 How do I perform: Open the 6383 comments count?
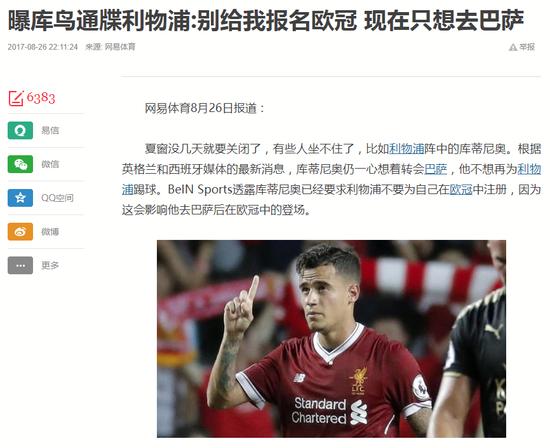tap(41, 98)
